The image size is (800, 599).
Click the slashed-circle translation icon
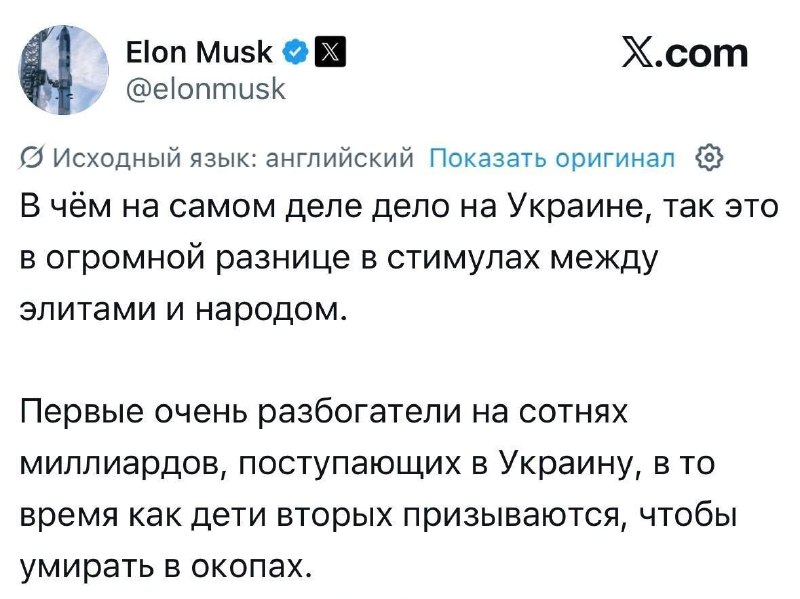pos(30,159)
